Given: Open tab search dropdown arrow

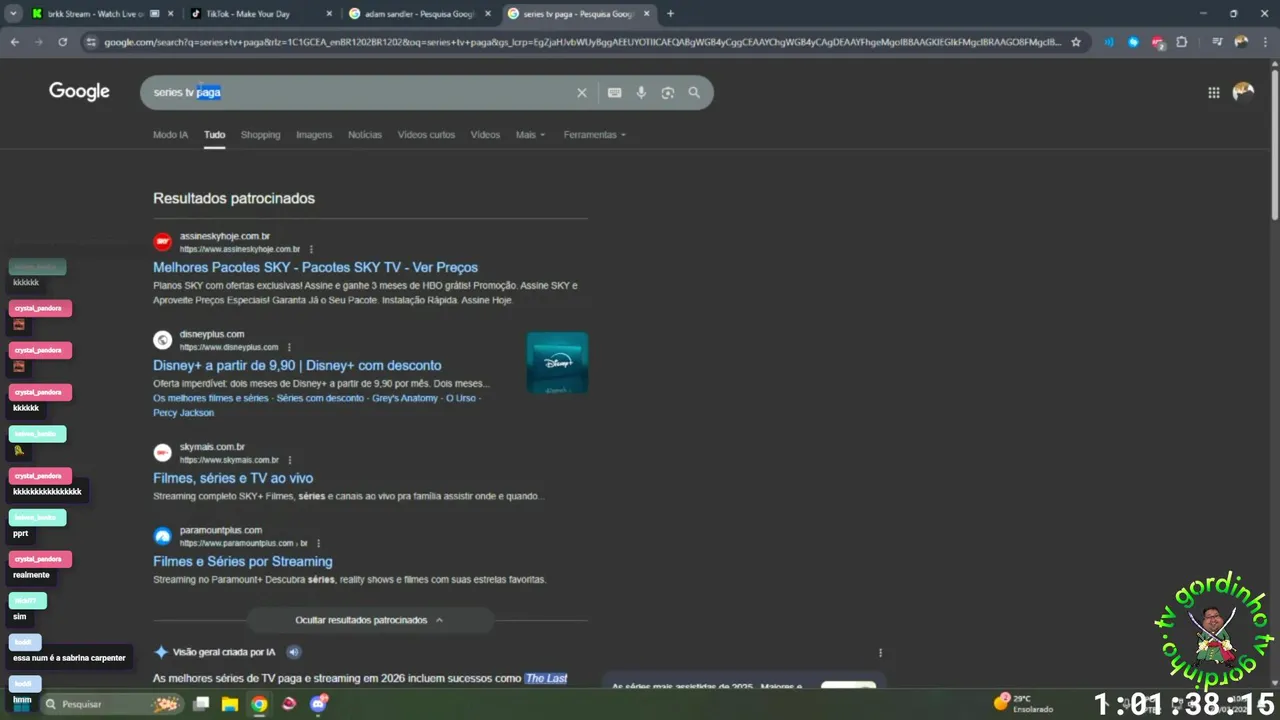Looking at the screenshot, I should [x=13, y=14].
